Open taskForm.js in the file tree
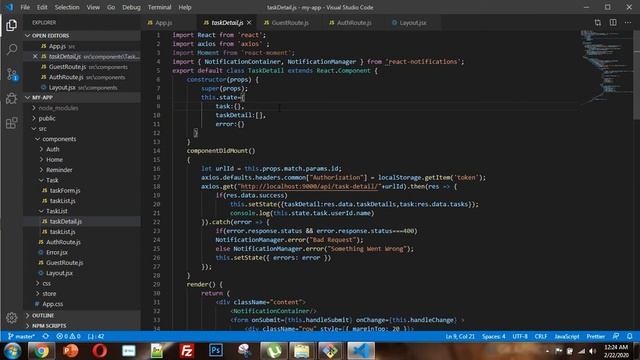Viewport: 640px width, 360px height. pos(64,191)
